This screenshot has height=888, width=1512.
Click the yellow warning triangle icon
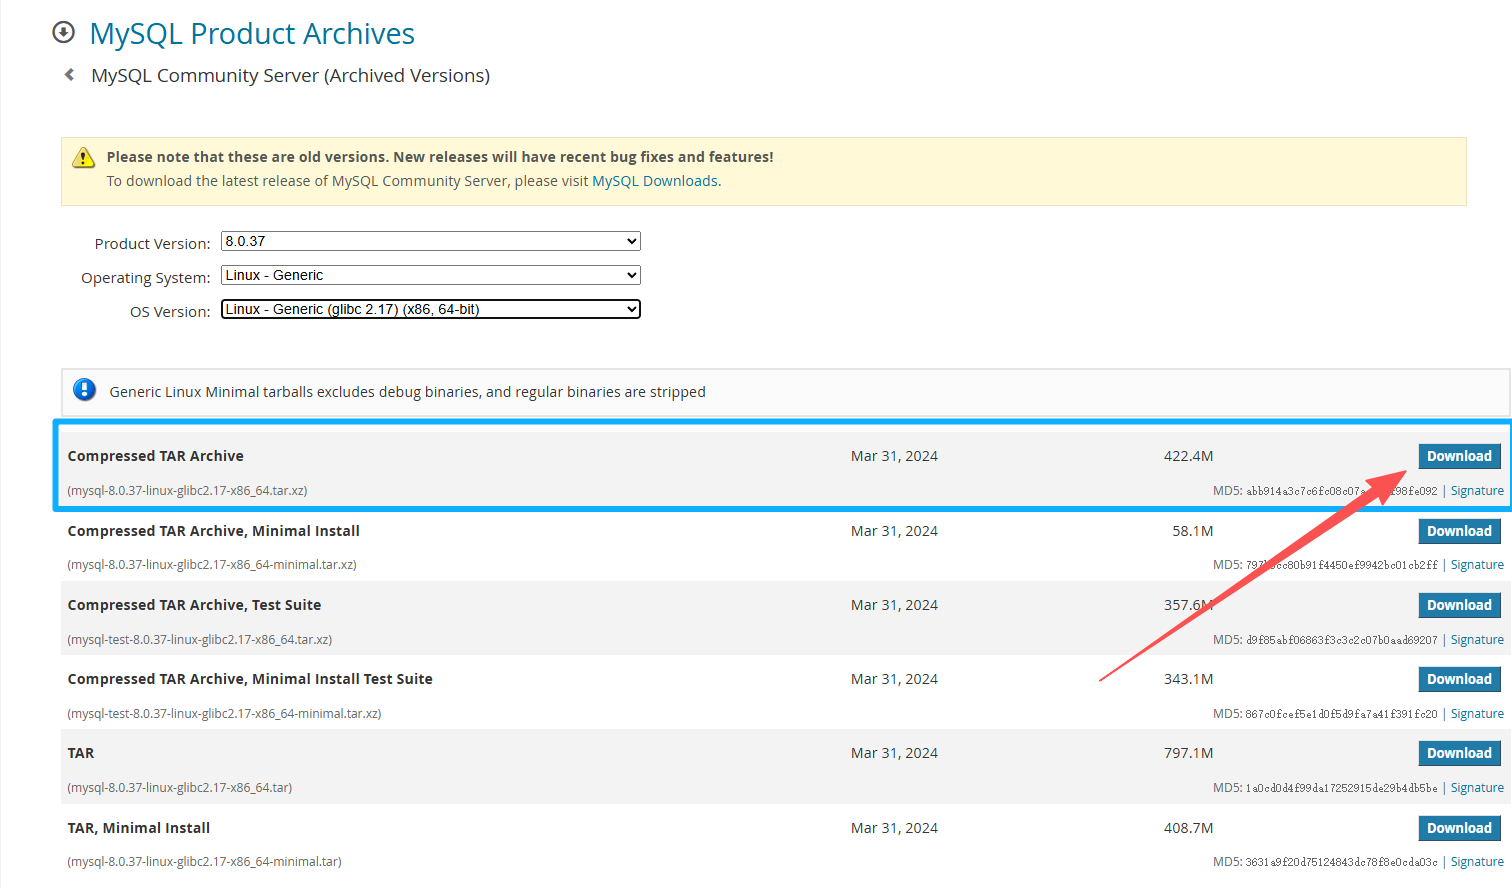click(x=84, y=158)
